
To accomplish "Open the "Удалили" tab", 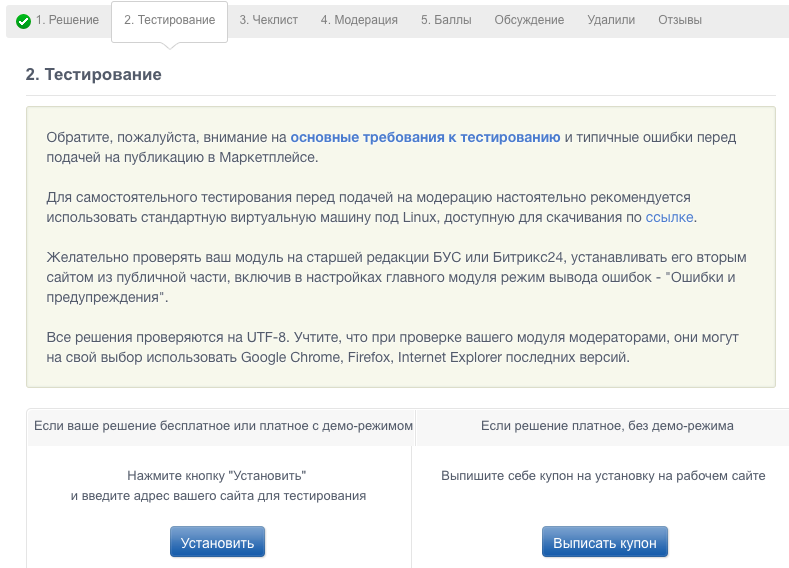I will coord(611,20).
